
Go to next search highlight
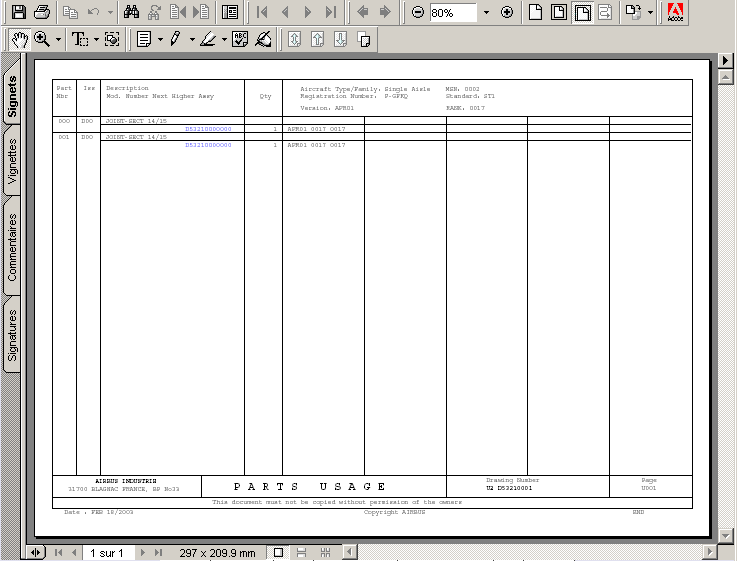pyautogui.click(x=201, y=12)
